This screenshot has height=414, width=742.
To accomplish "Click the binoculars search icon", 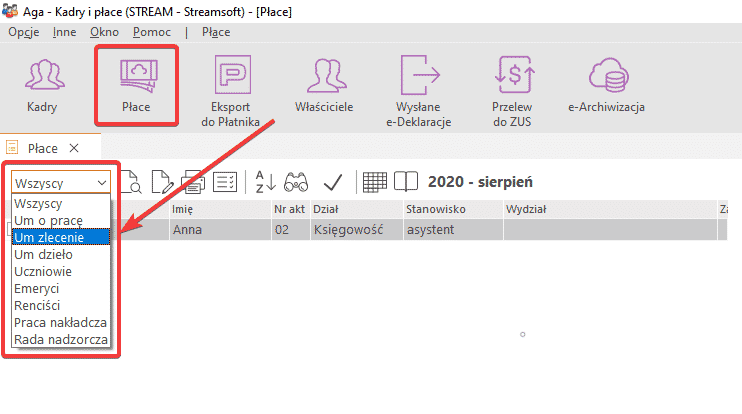I will (296, 182).
